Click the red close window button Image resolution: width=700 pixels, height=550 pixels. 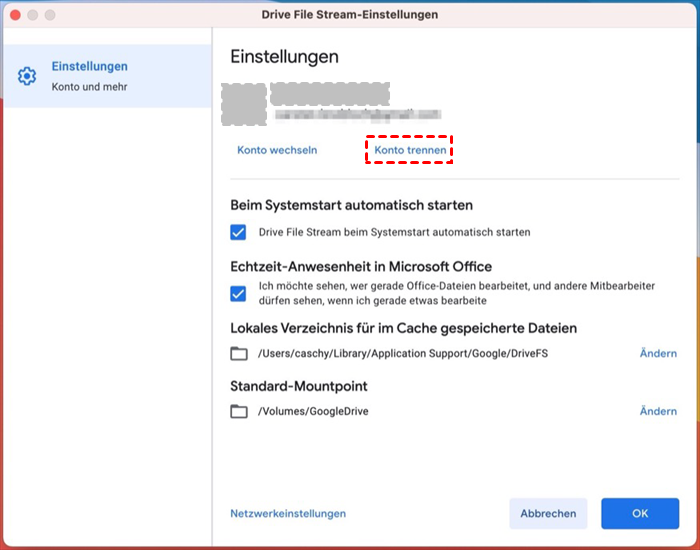coord(14,16)
